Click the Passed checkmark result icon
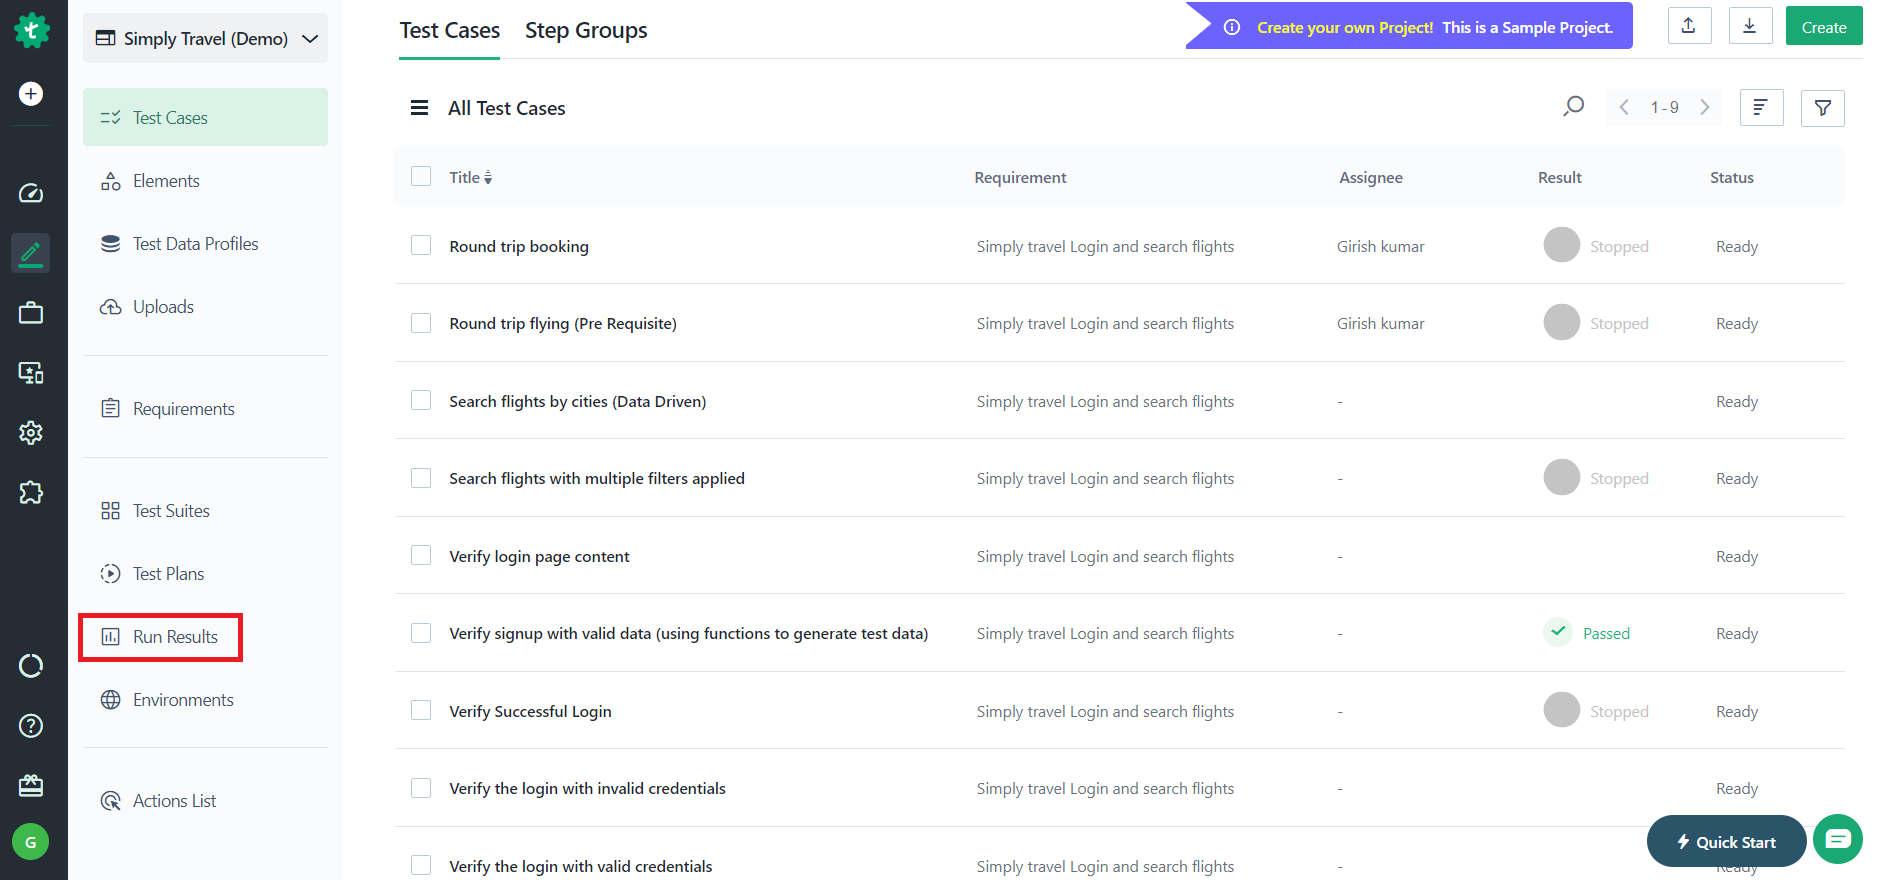This screenshot has width=1896, height=880. [x=1558, y=632]
